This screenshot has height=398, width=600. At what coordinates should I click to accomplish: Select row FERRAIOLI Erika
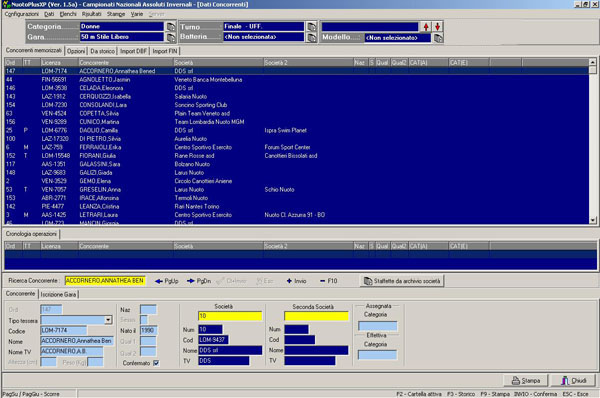297,147
